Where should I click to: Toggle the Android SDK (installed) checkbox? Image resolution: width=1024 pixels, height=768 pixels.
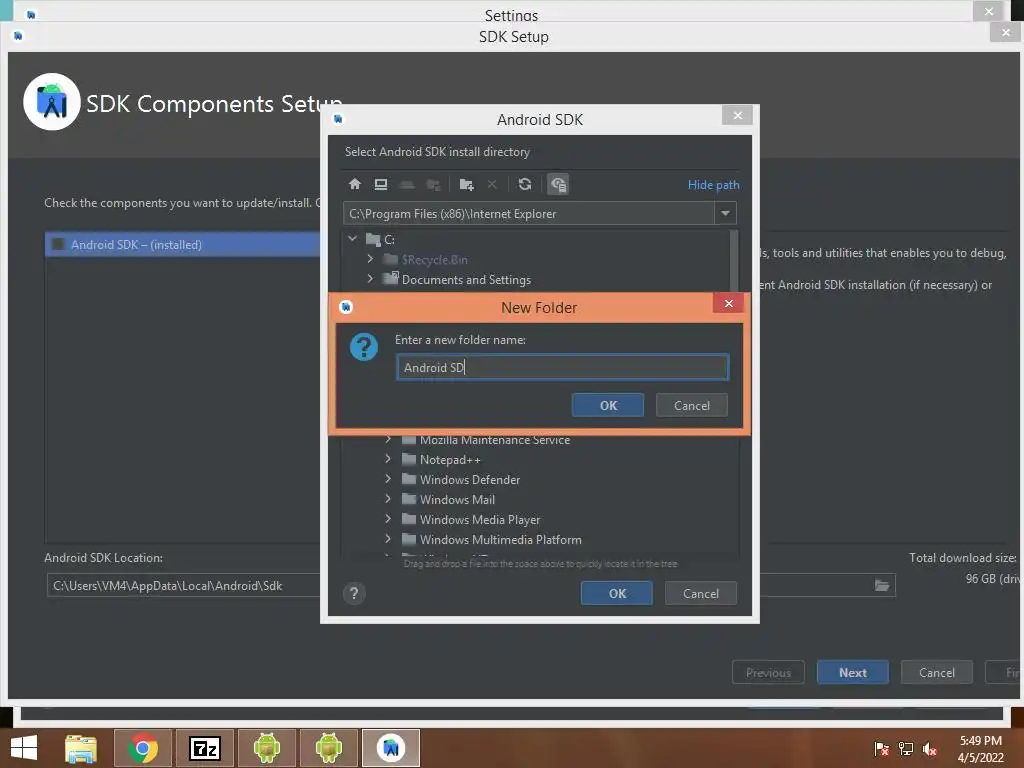(x=59, y=244)
